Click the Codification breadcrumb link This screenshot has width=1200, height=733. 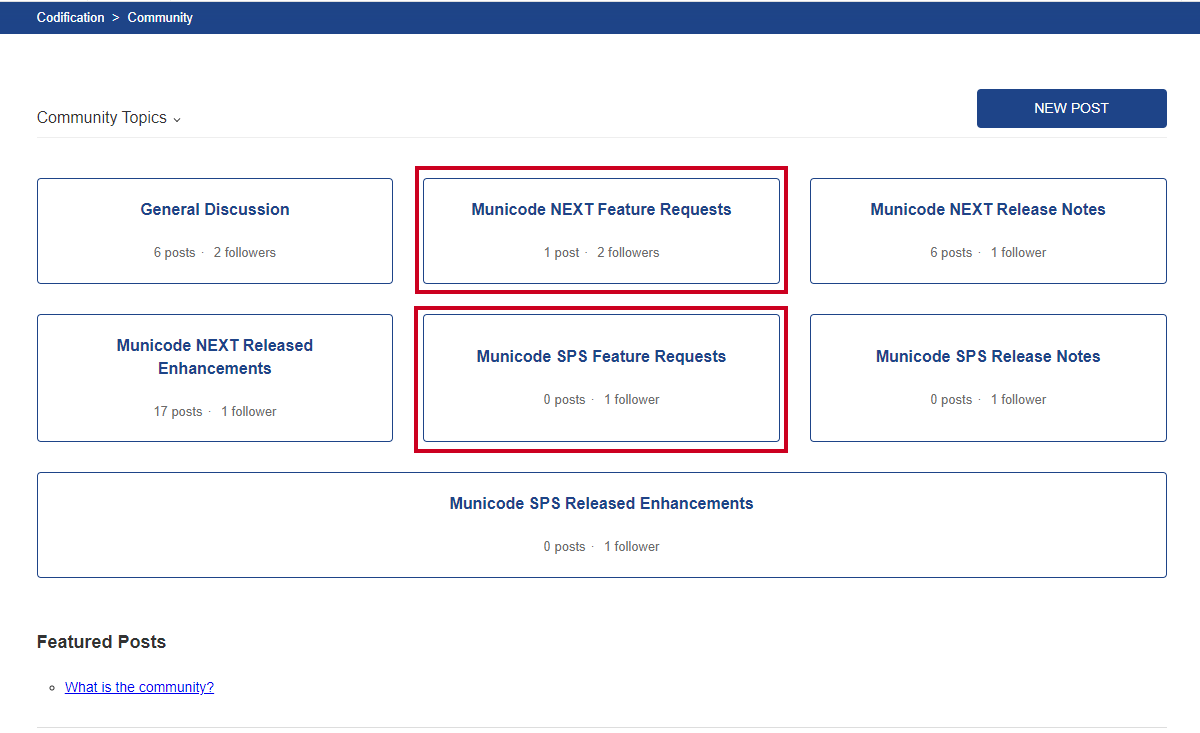pyautogui.click(x=70, y=17)
